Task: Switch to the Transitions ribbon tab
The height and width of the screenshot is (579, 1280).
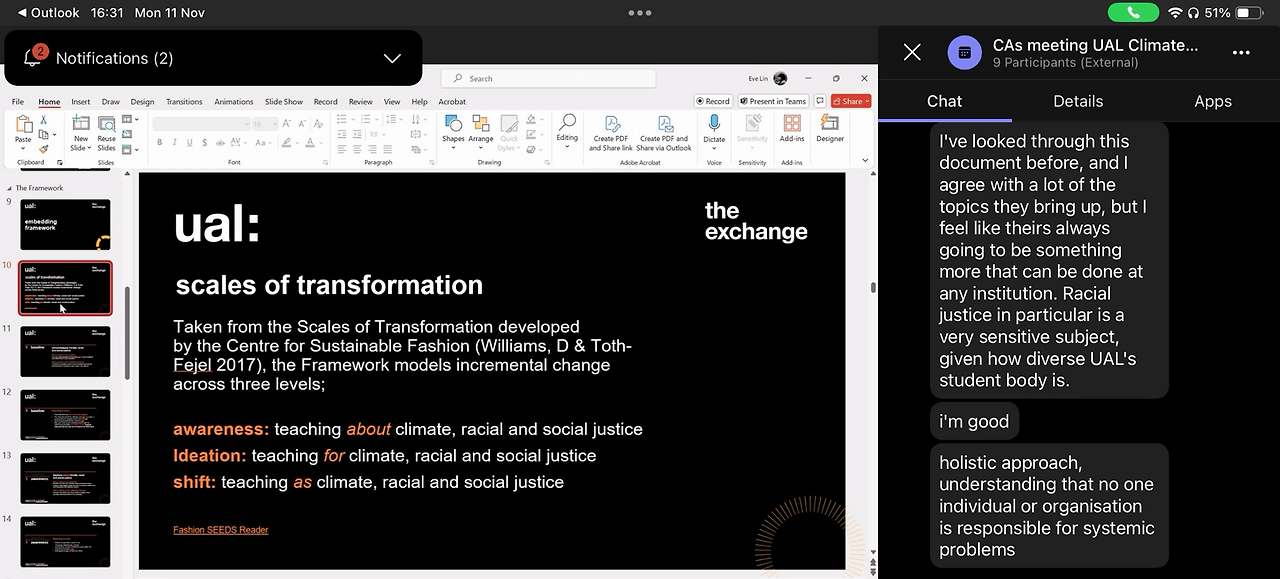Action: [184, 102]
